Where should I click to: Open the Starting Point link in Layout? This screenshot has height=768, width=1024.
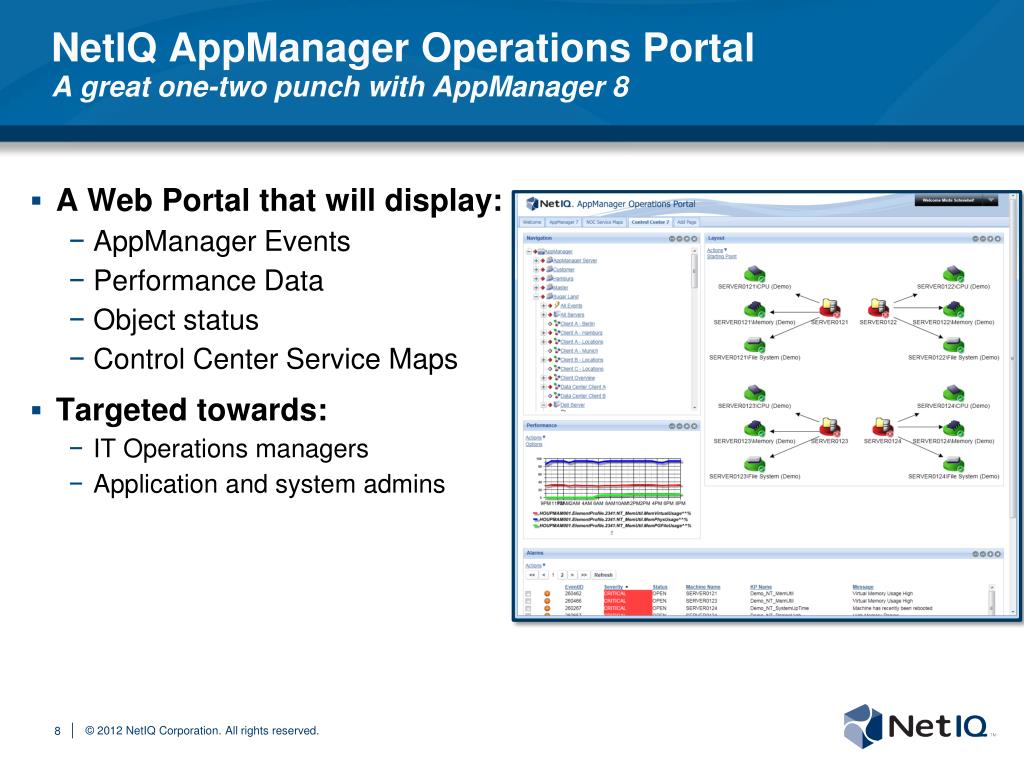click(722, 256)
